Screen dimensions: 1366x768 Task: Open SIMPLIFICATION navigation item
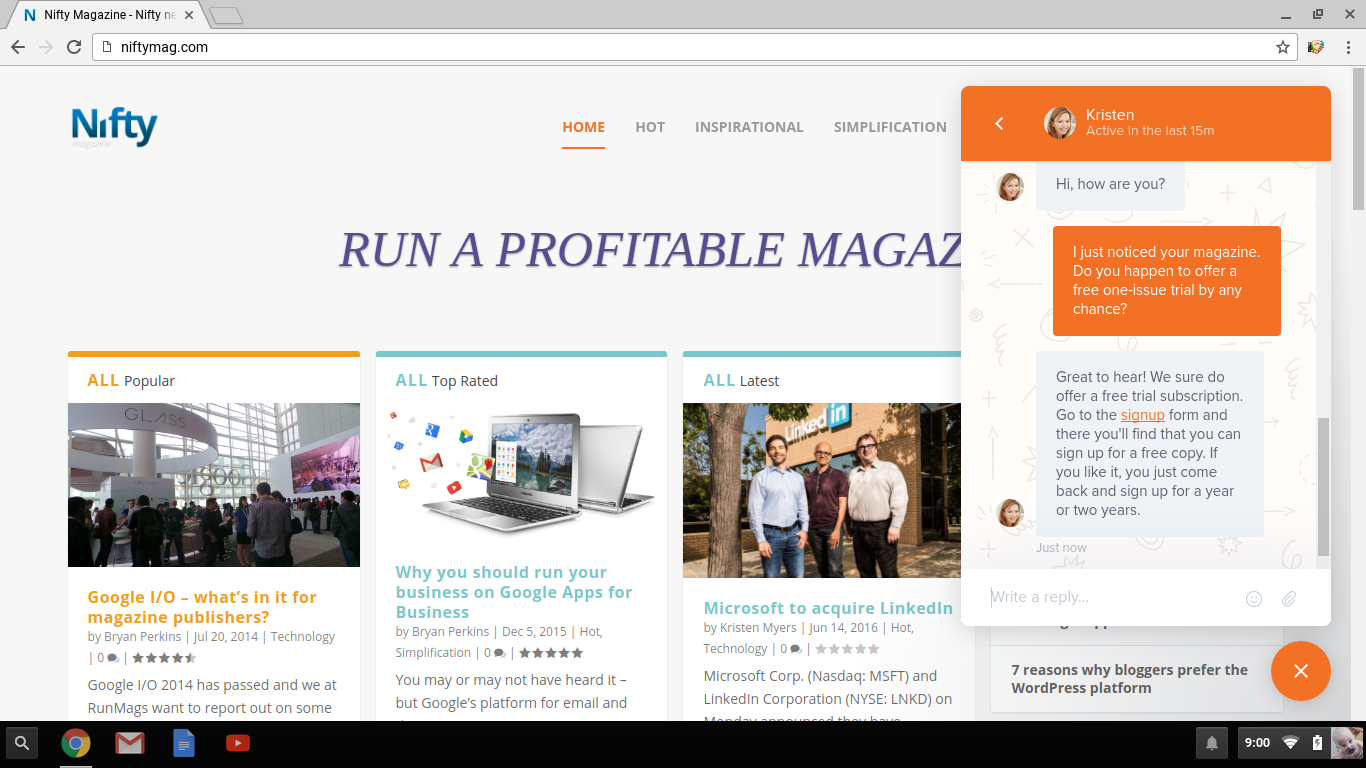(x=890, y=127)
